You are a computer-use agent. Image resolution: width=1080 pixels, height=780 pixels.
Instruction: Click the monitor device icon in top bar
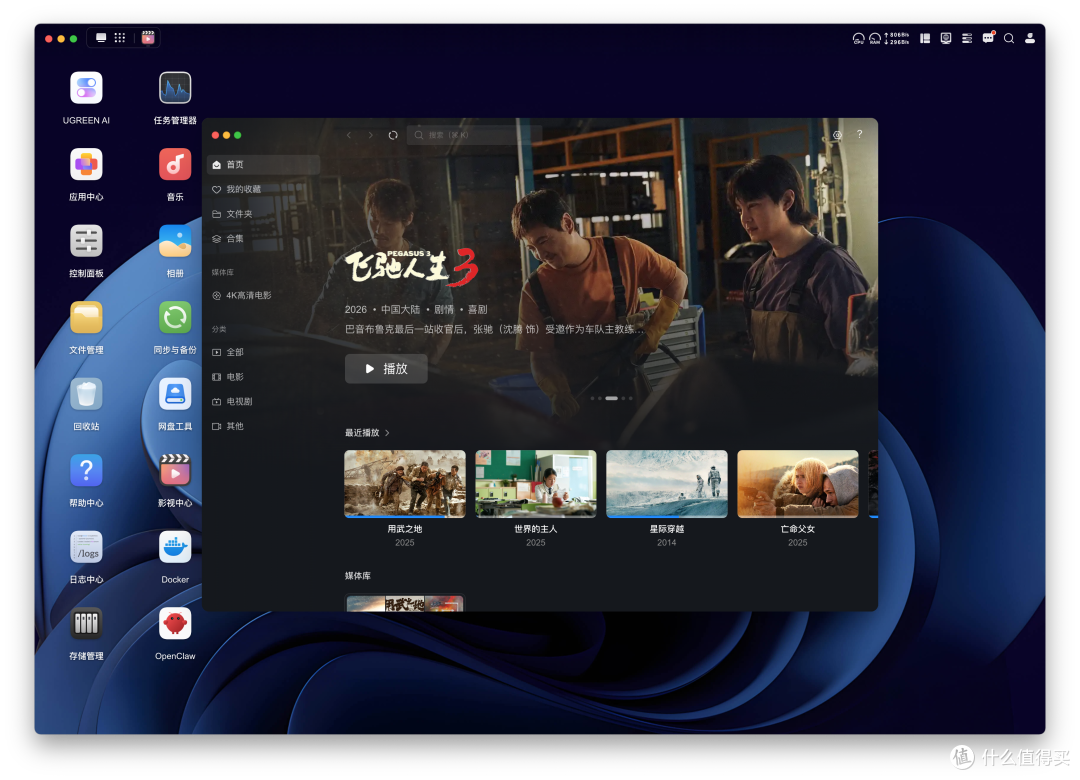(x=946, y=39)
